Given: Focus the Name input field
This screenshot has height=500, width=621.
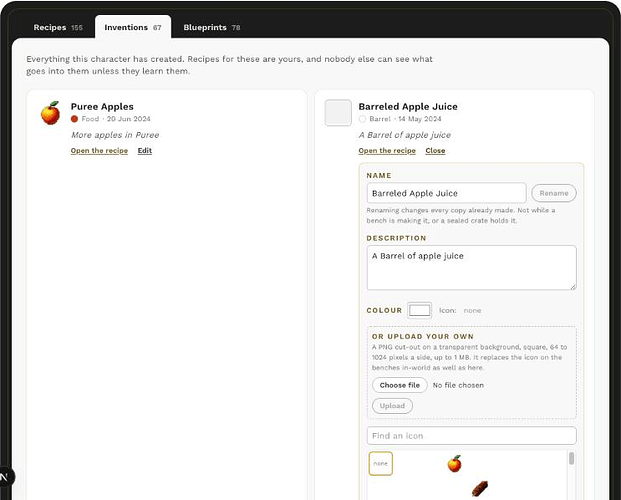Looking at the screenshot, I should point(446,193).
